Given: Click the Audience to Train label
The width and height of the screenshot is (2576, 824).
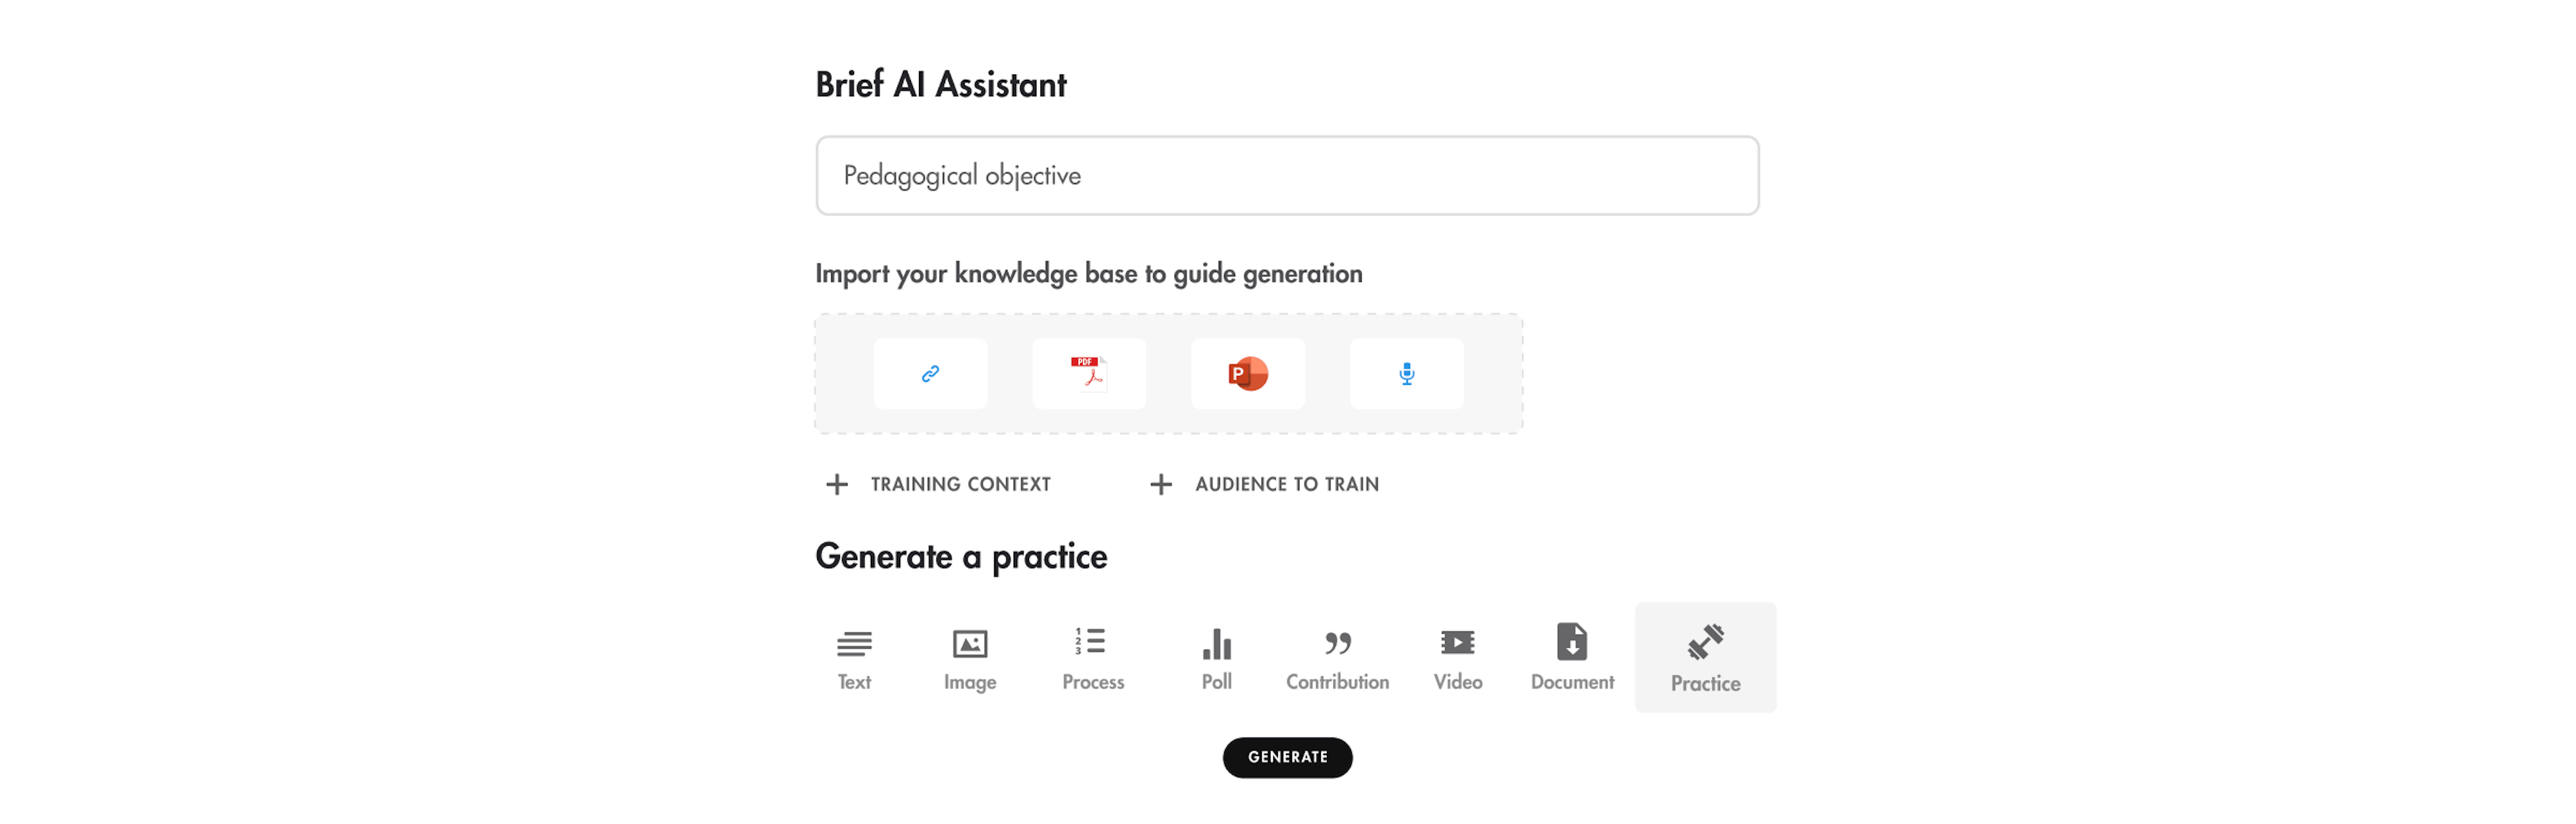Looking at the screenshot, I should click(1286, 485).
